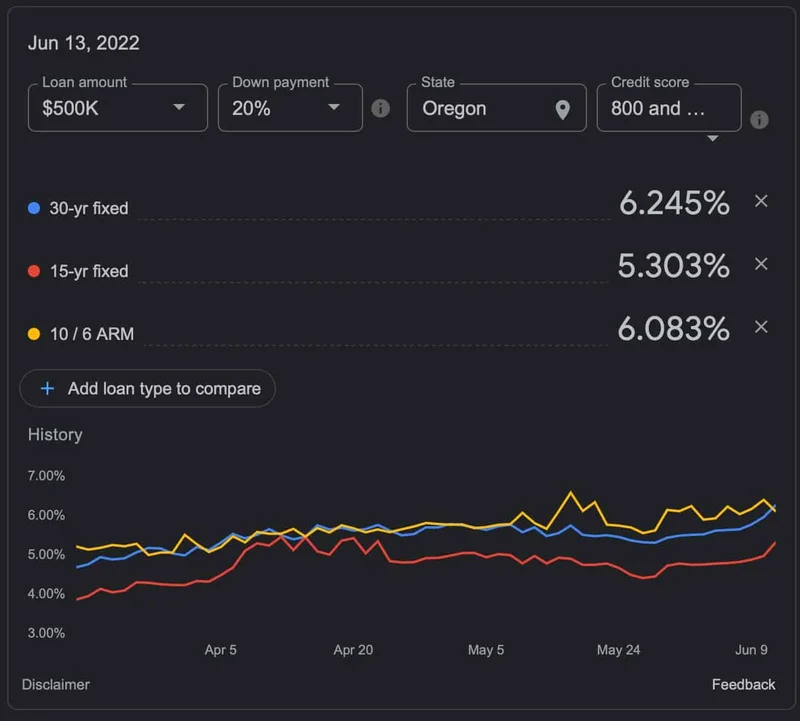
Task: Click the info icon beside Down payment
Action: [381, 108]
